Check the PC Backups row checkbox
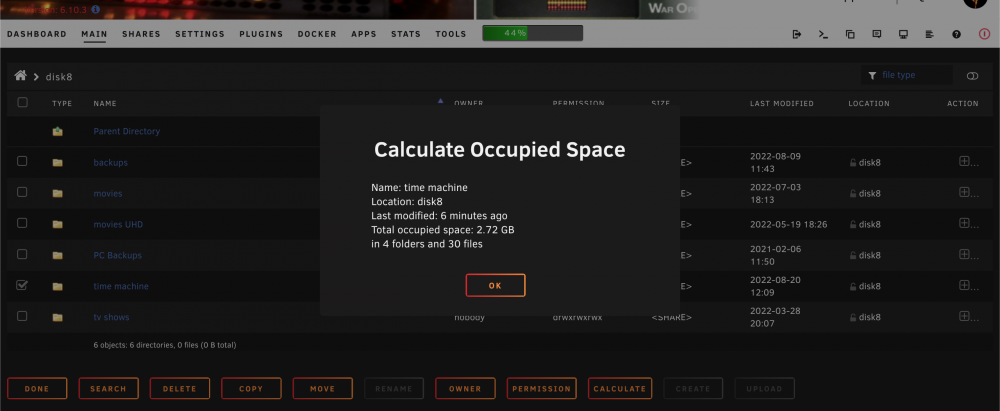This screenshot has width=1000, height=411. [22, 254]
